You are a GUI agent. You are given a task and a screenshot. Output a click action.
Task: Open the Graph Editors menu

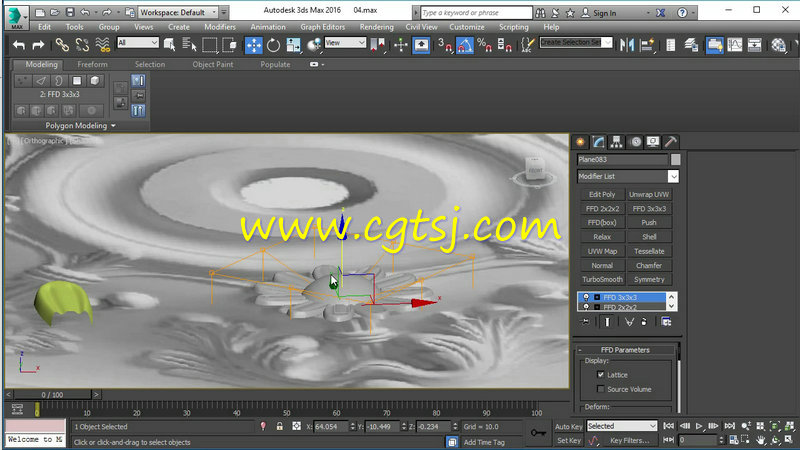(x=322, y=27)
